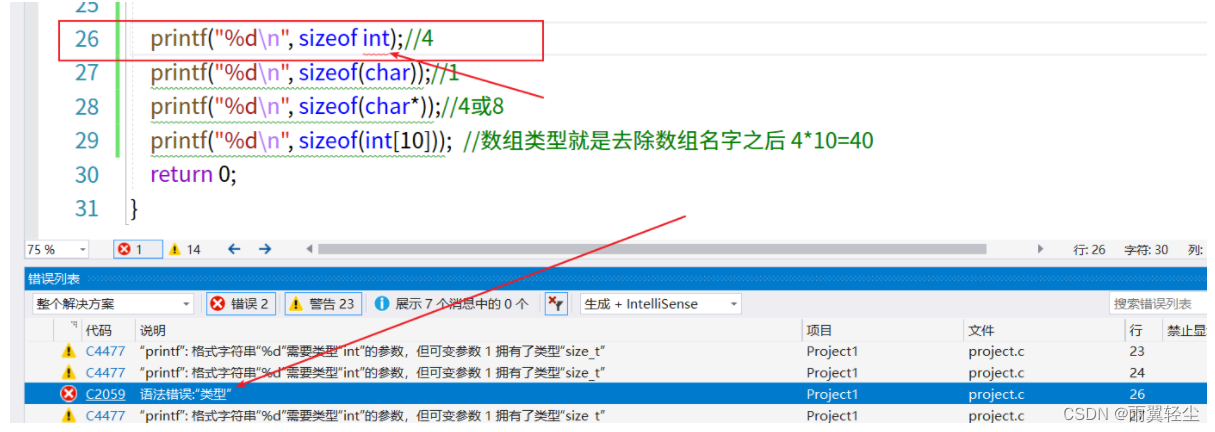The width and height of the screenshot is (1215, 432).
Task: Toggle the 警告 23 filter button
Action: (322, 304)
